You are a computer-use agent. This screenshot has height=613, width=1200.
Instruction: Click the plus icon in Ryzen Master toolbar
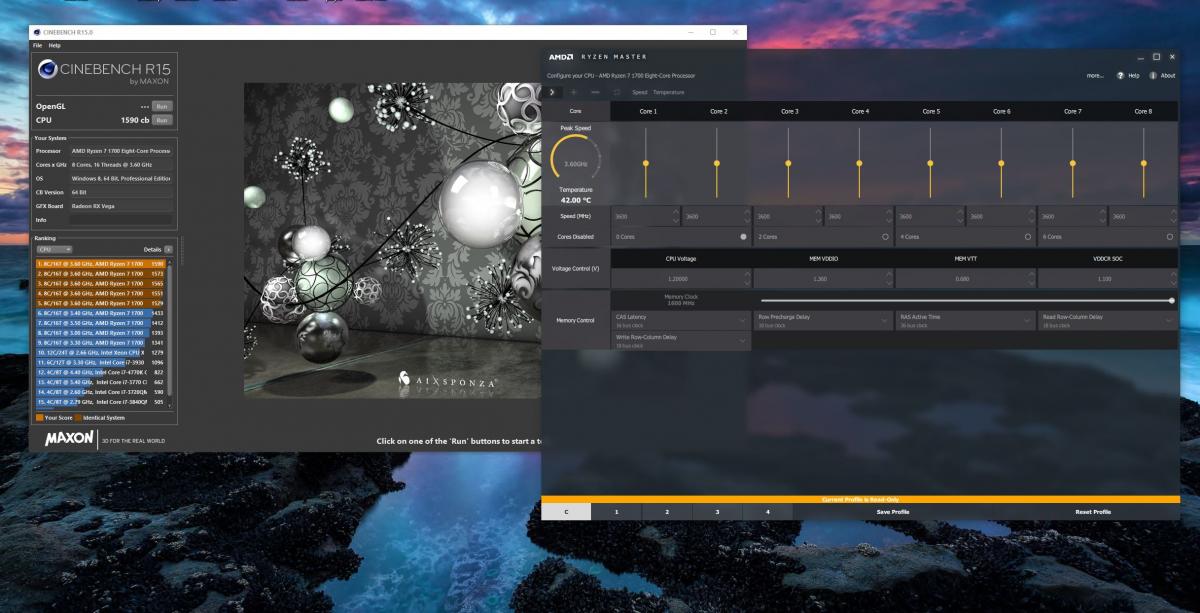(574, 92)
